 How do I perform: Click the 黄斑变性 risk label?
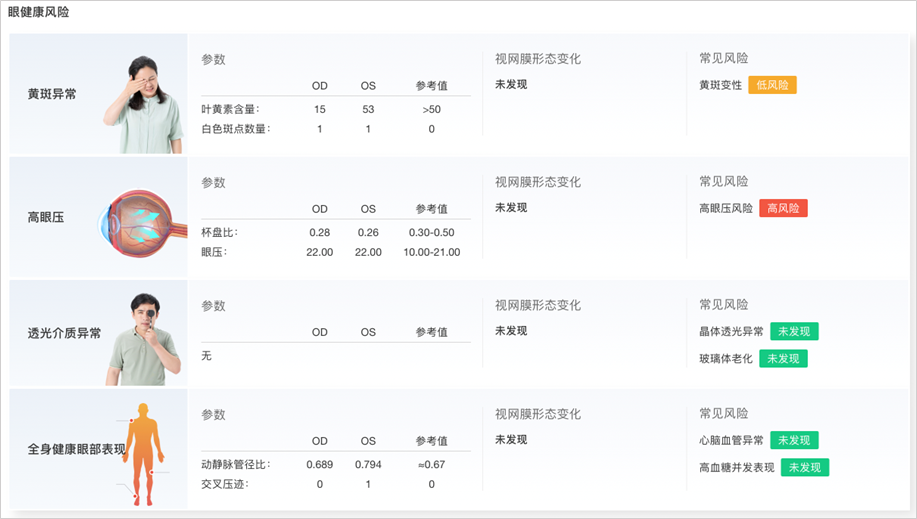(x=720, y=85)
